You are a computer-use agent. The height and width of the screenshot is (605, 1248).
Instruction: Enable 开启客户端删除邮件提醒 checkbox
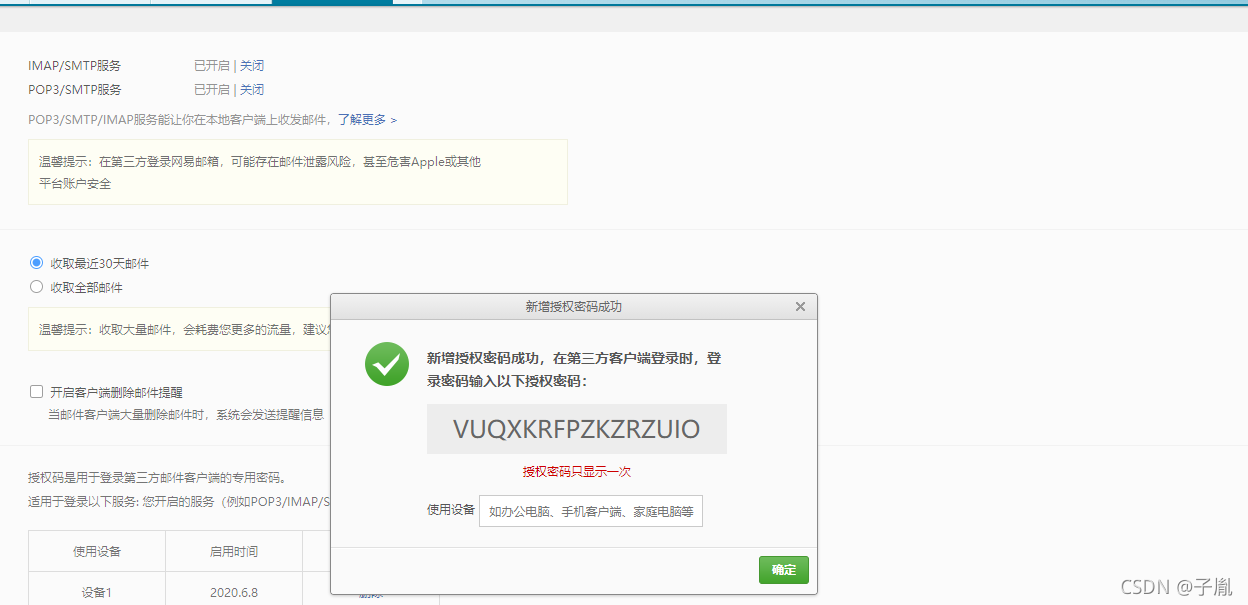(37, 391)
